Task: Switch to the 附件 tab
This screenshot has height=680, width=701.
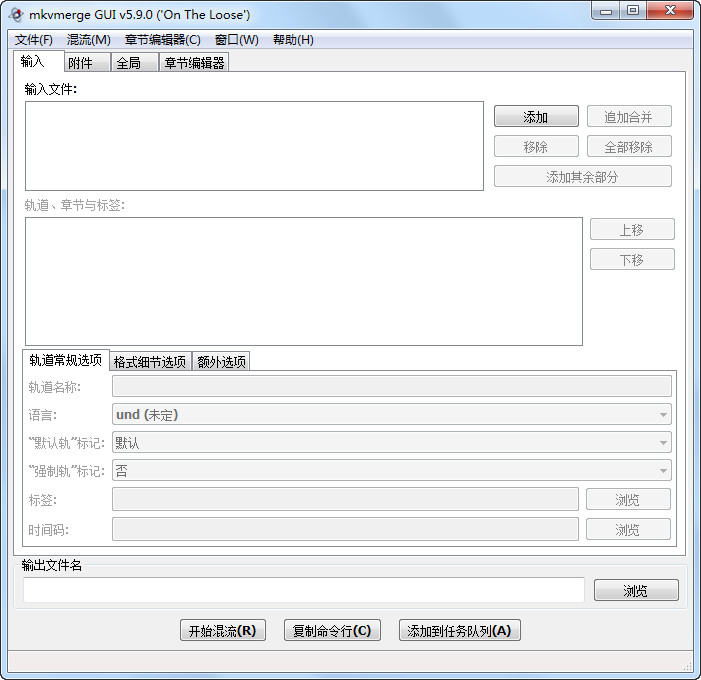Action: click(88, 63)
